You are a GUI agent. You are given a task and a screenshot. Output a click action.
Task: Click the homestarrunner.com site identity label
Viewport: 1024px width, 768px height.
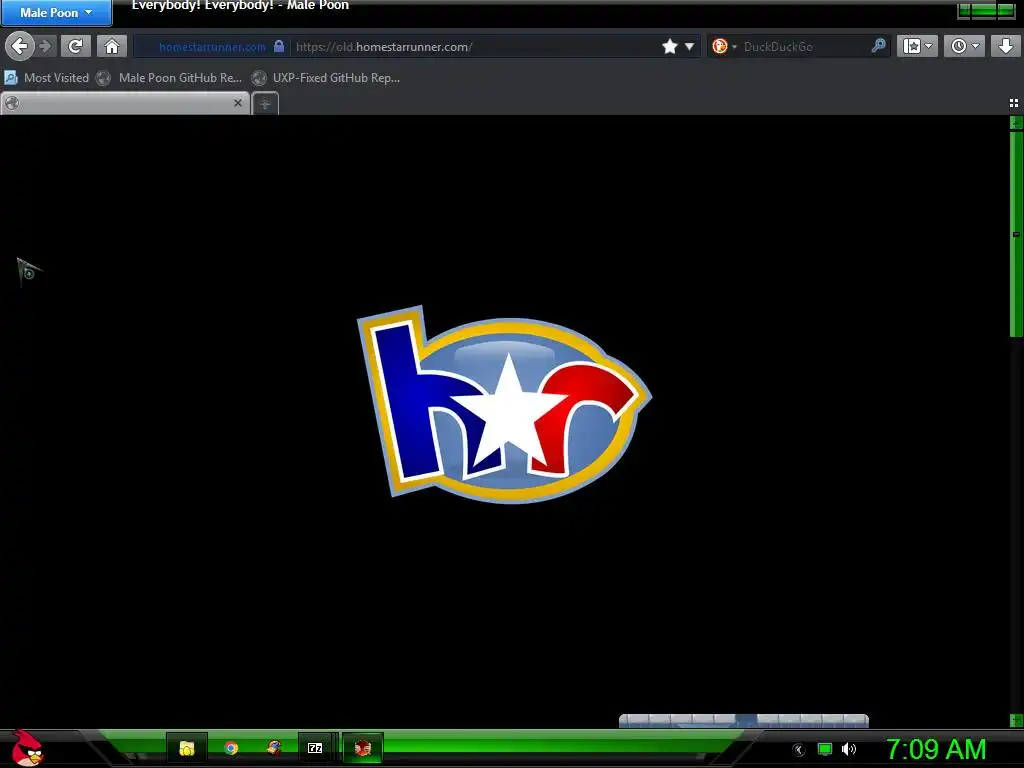(212, 47)
